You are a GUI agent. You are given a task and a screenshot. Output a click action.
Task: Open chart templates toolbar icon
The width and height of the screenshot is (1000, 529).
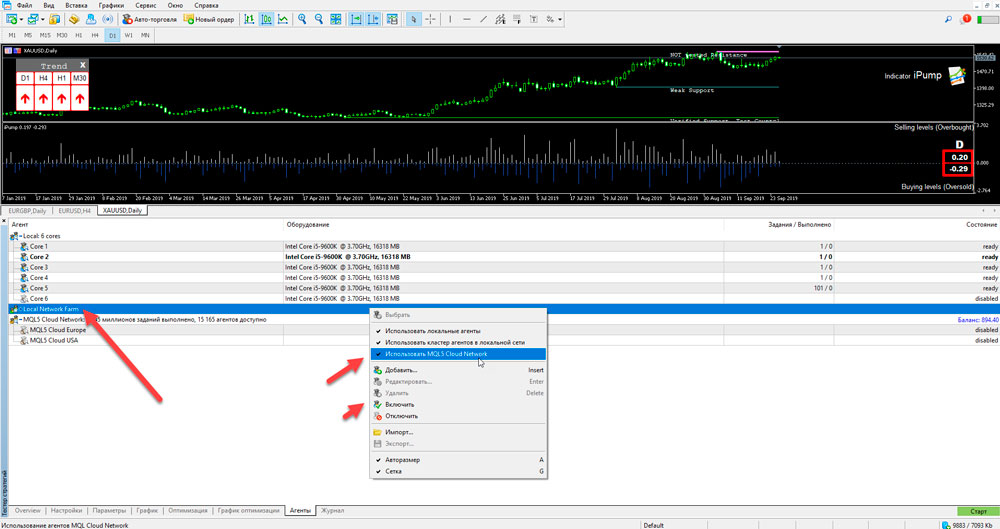(x=392, y=19)
